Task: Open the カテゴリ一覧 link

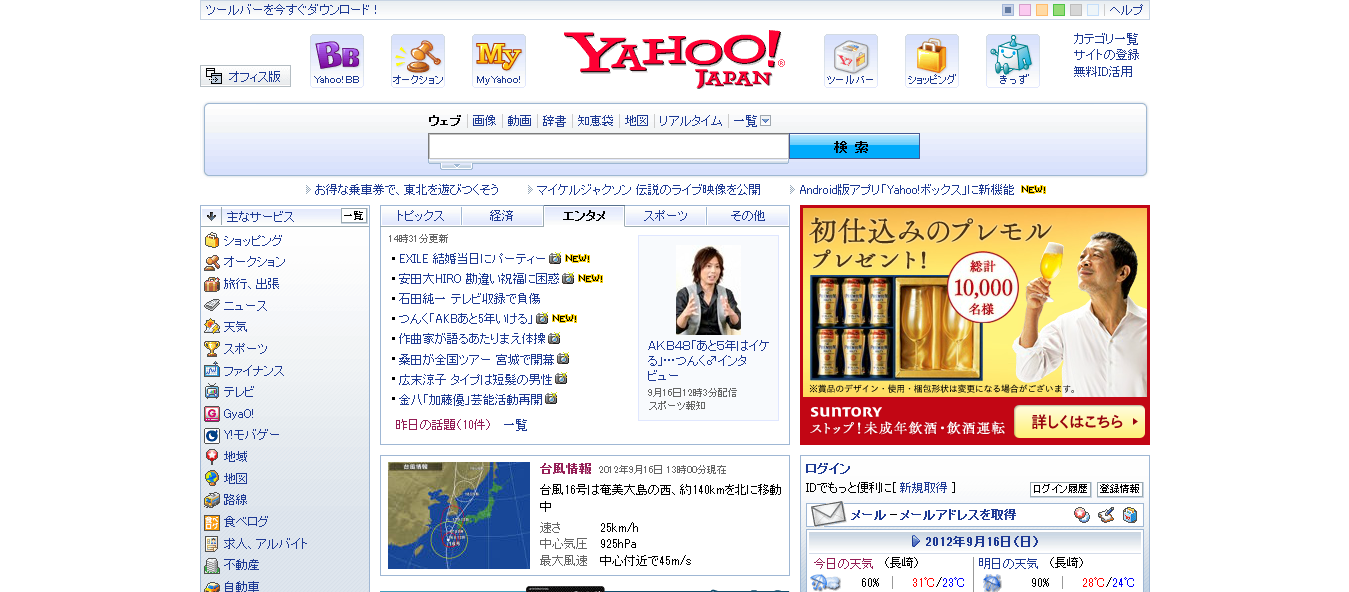Action: click(1106, 39)
